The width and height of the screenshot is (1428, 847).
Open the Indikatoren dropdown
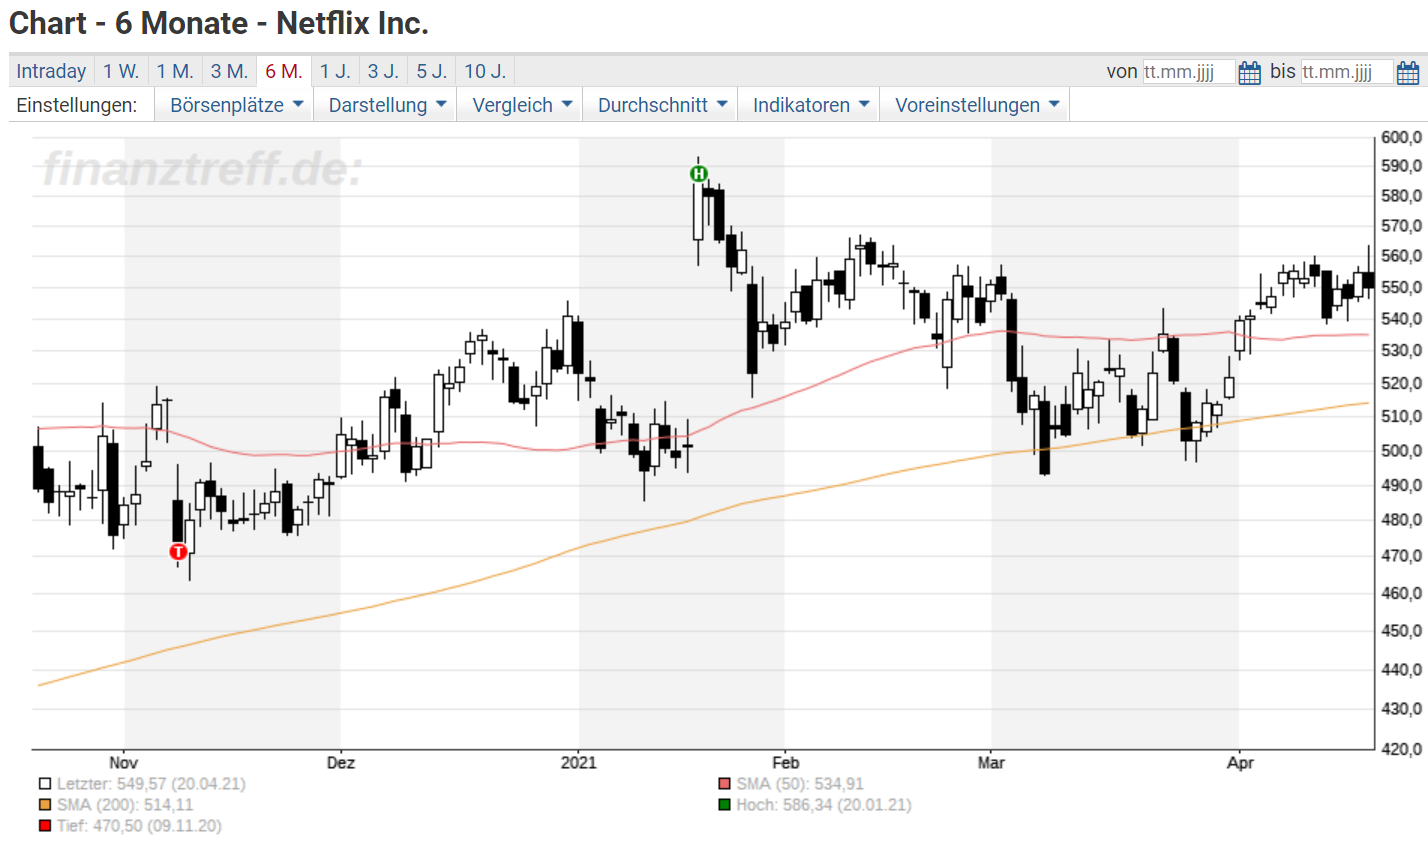[810, 105]
